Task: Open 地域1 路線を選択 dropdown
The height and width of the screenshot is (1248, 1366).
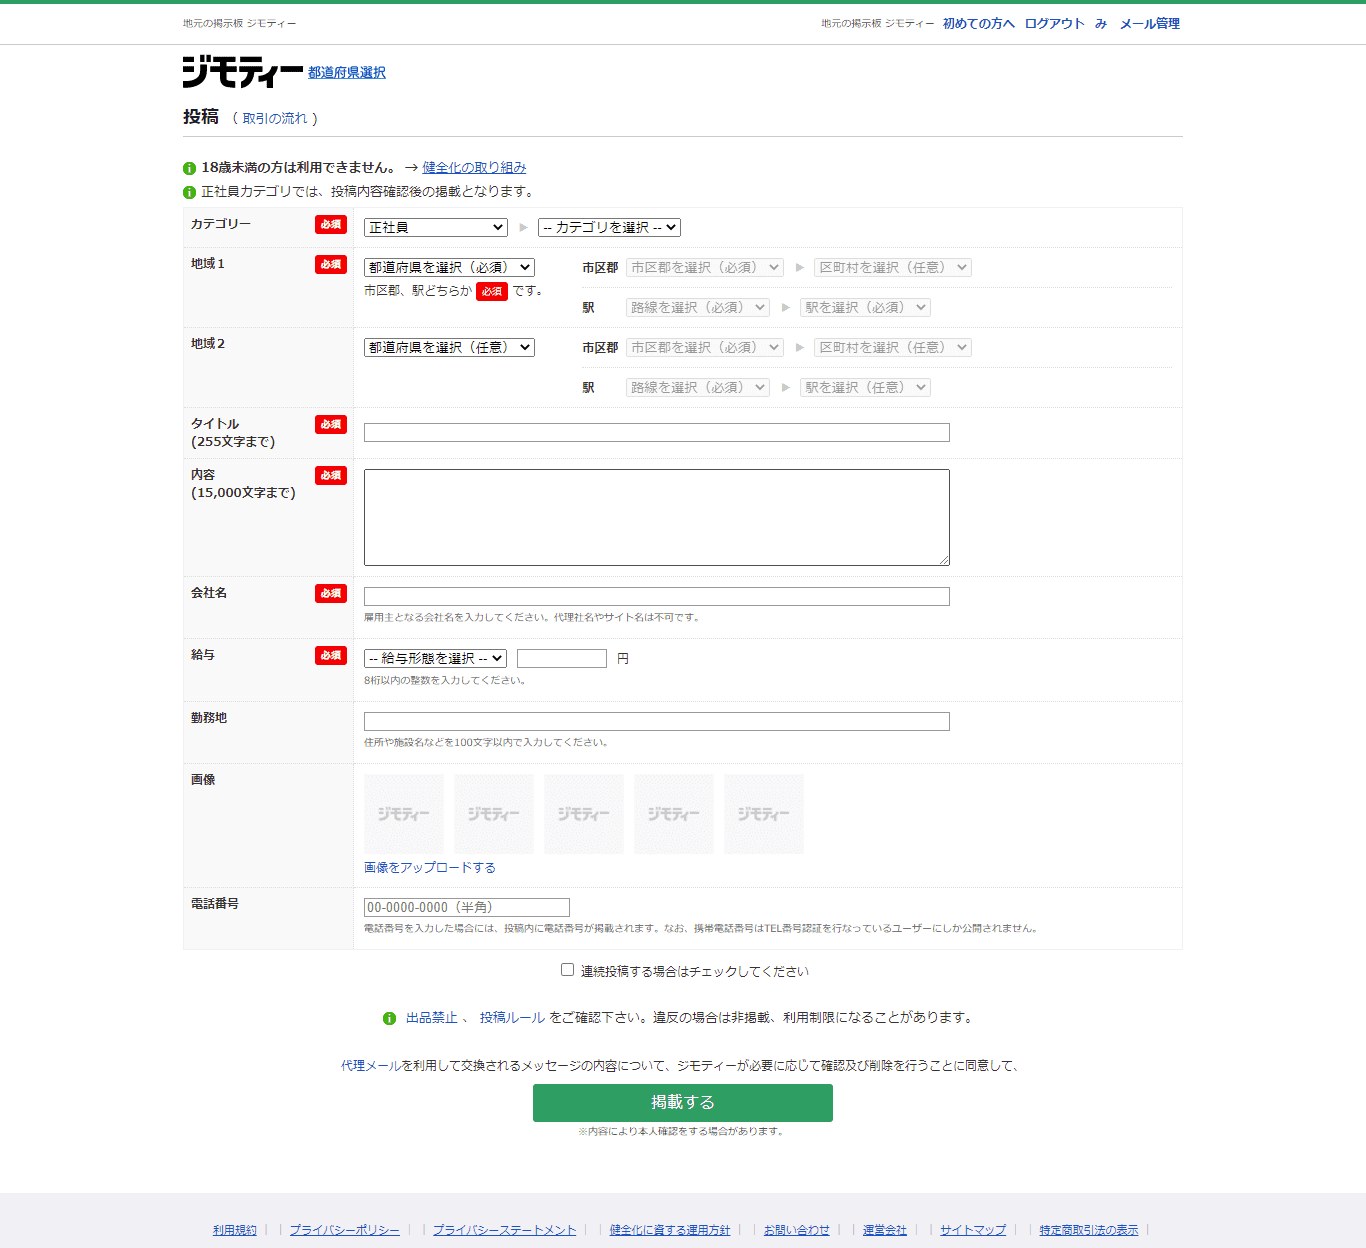Action: point(698,308)
